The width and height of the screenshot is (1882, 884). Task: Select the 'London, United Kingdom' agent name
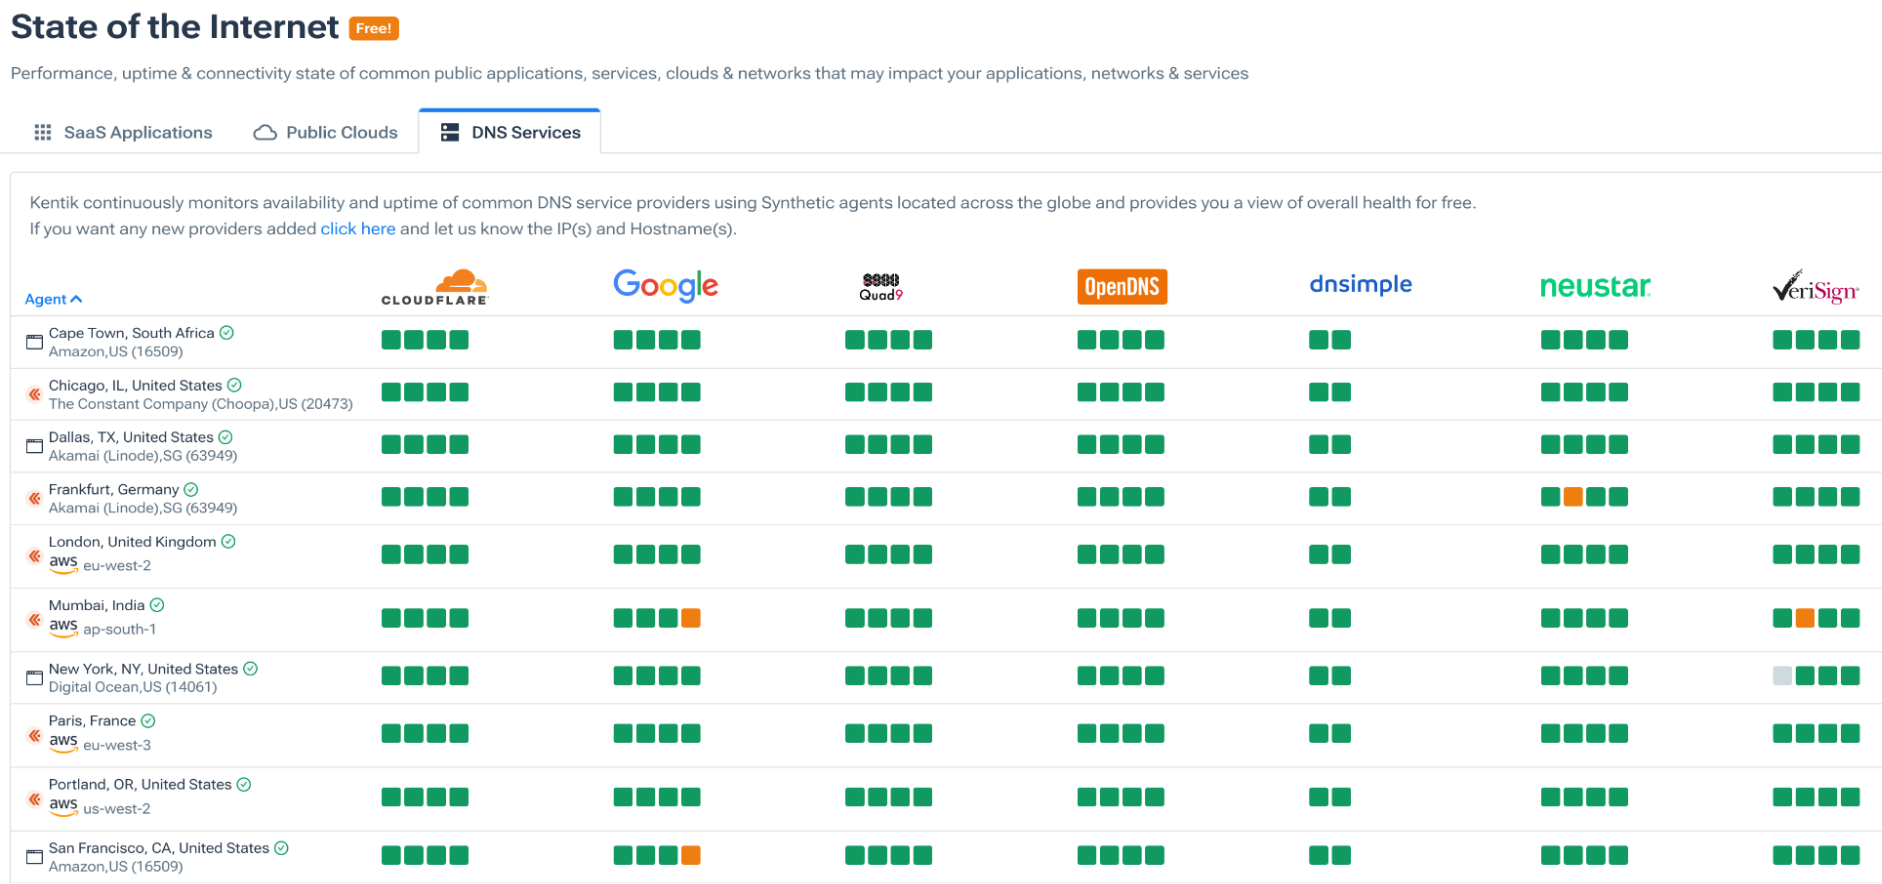132,541
